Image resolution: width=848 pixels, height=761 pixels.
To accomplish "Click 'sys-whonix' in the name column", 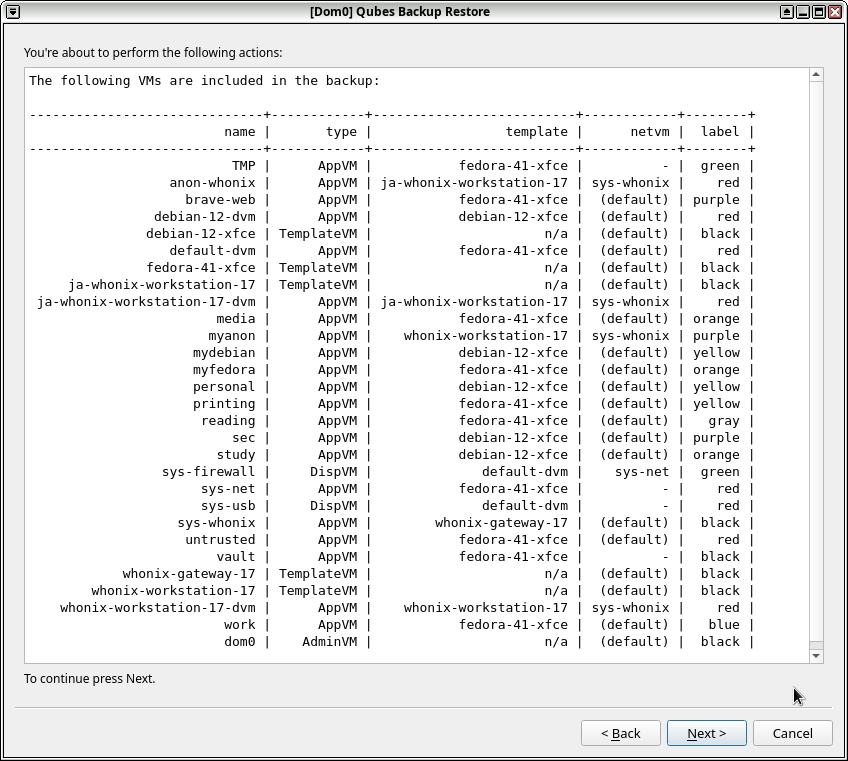I will coord(216,523).
